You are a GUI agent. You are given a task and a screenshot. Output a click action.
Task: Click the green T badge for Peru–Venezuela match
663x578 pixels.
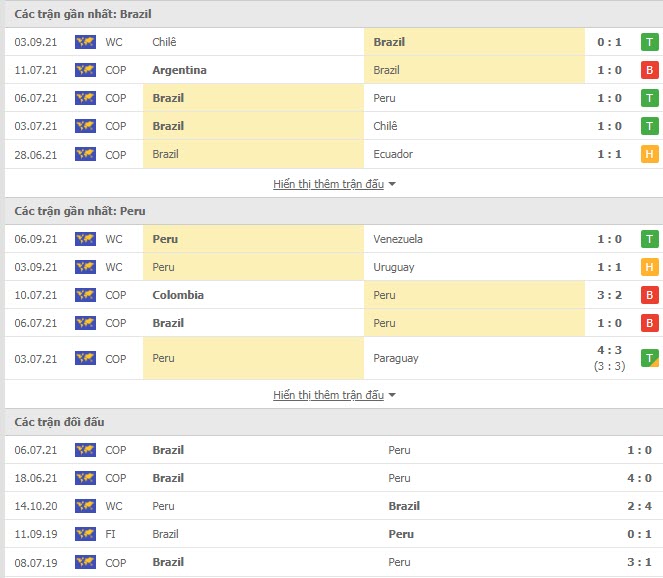[x=649, y=239]
